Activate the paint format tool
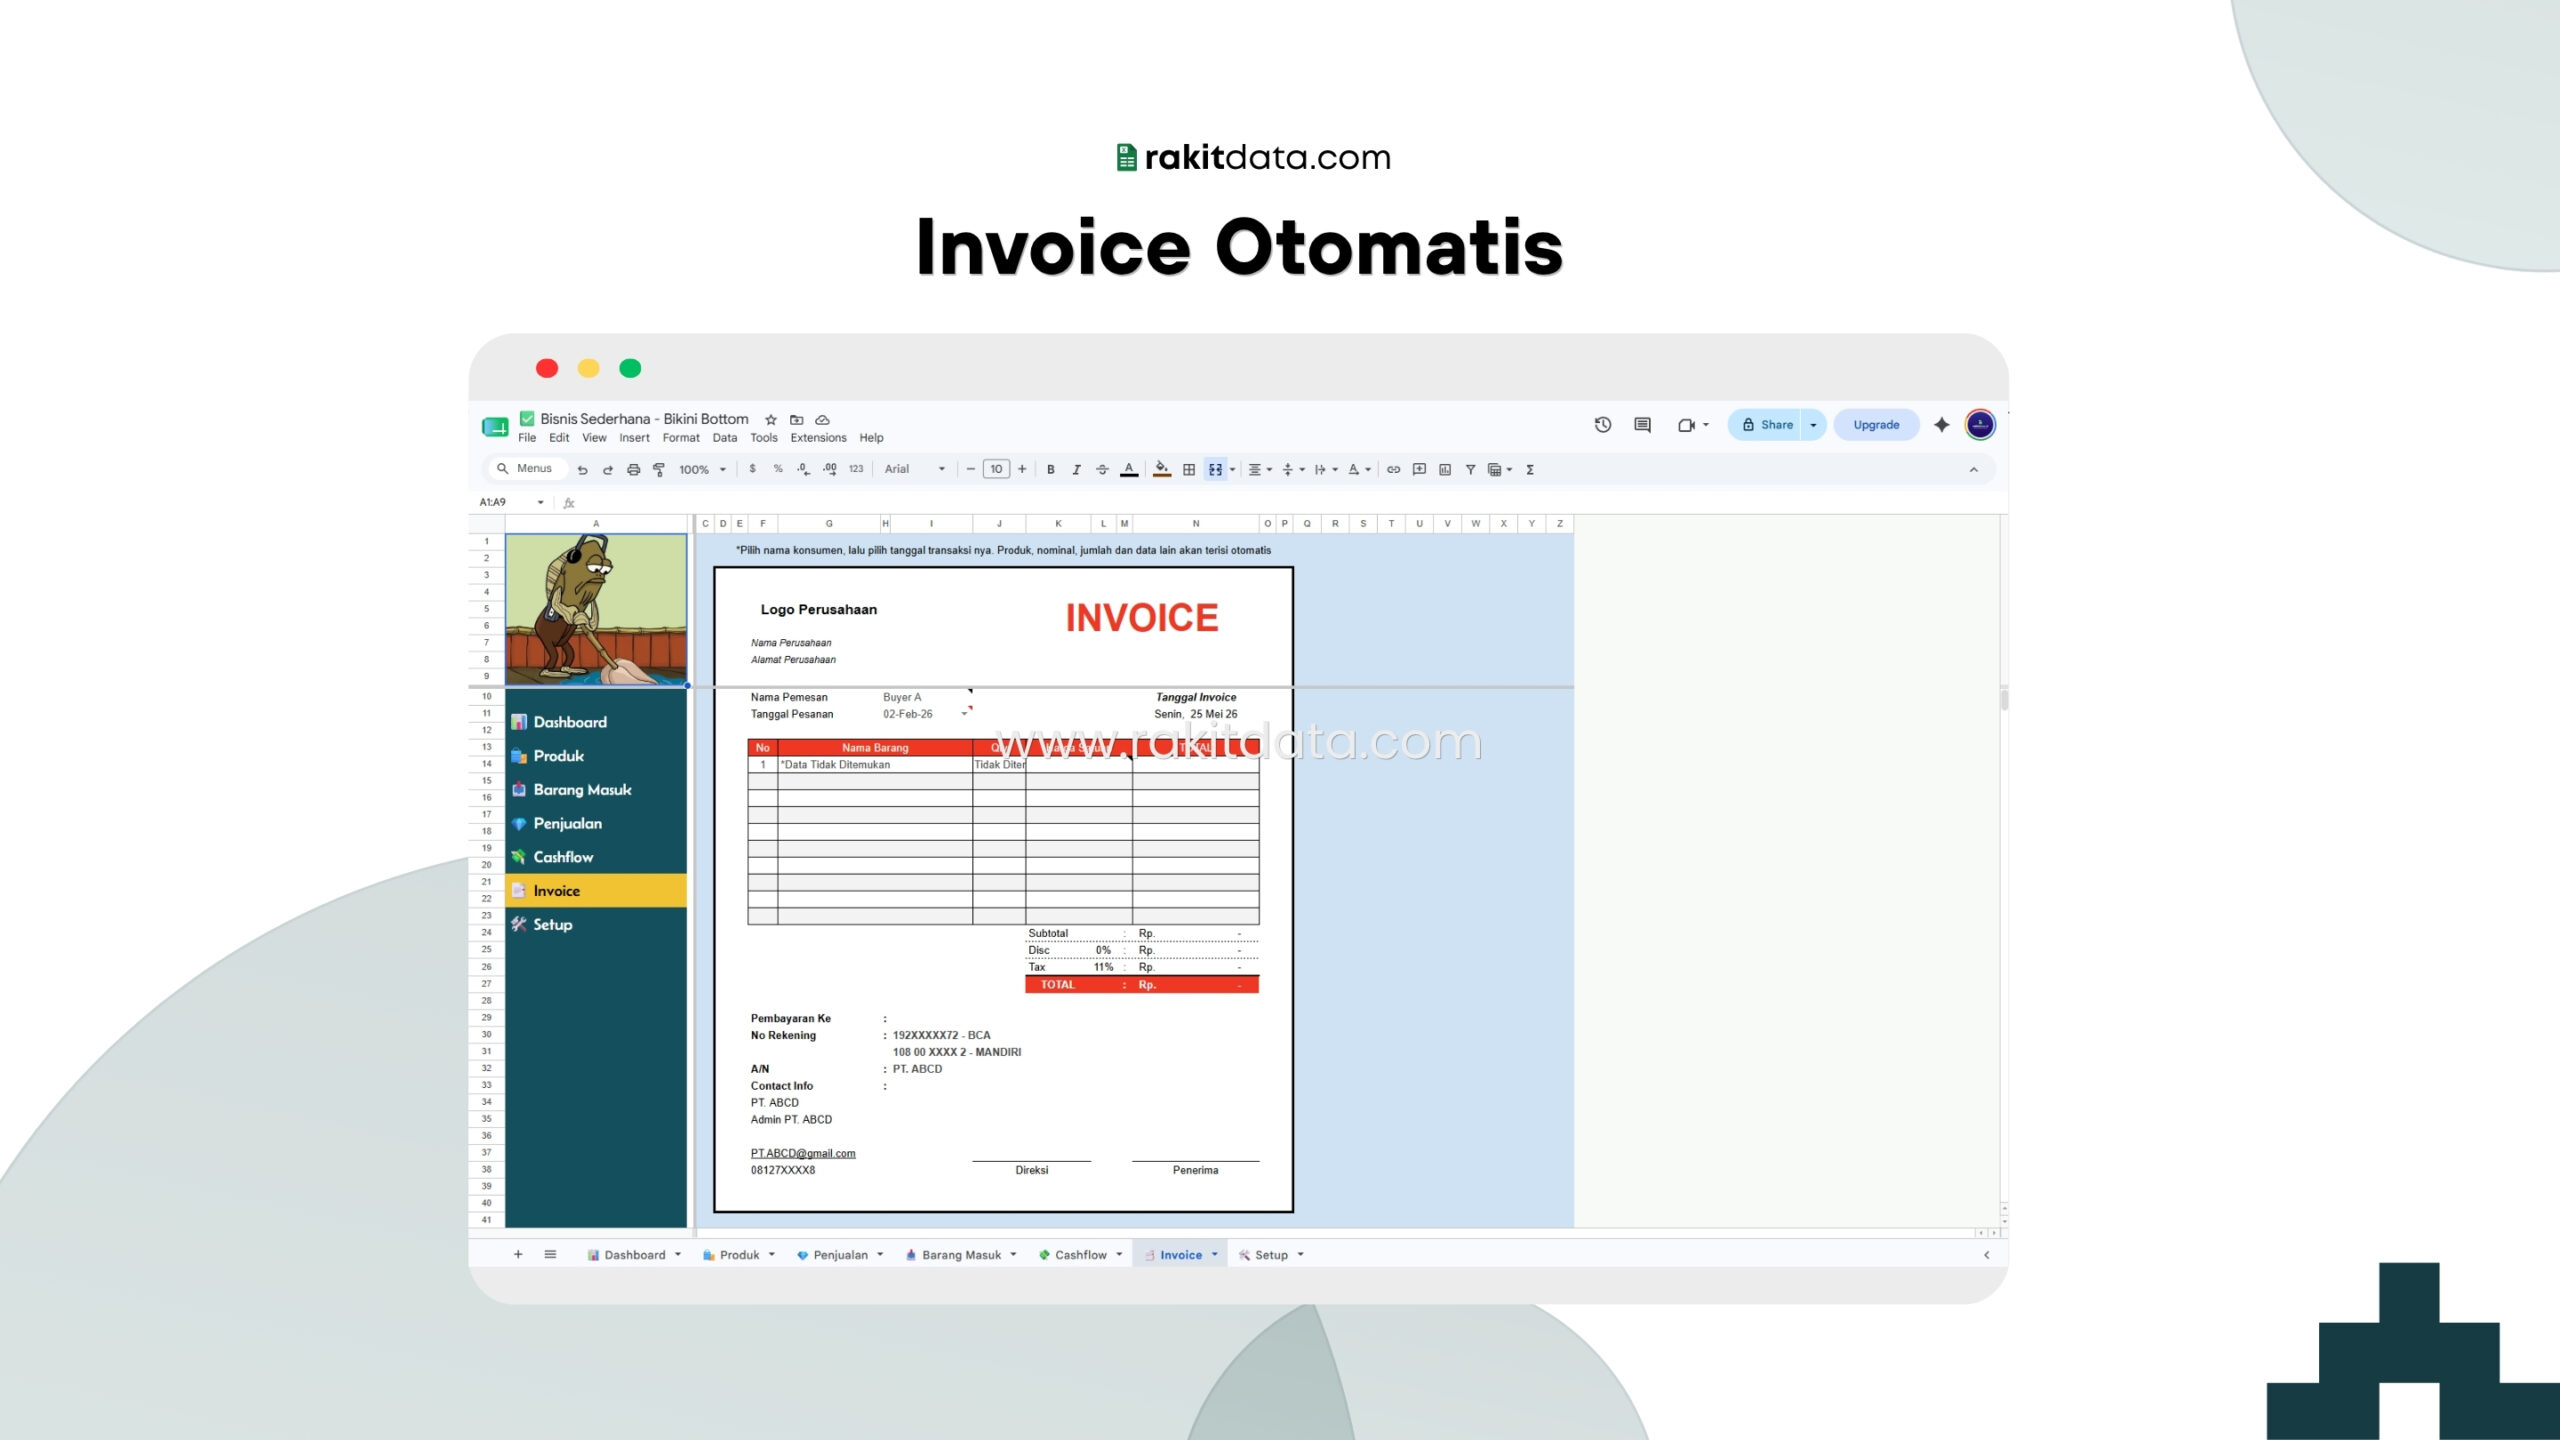This screenshot has width=2560, height=1440. click(x=659, y=469)
